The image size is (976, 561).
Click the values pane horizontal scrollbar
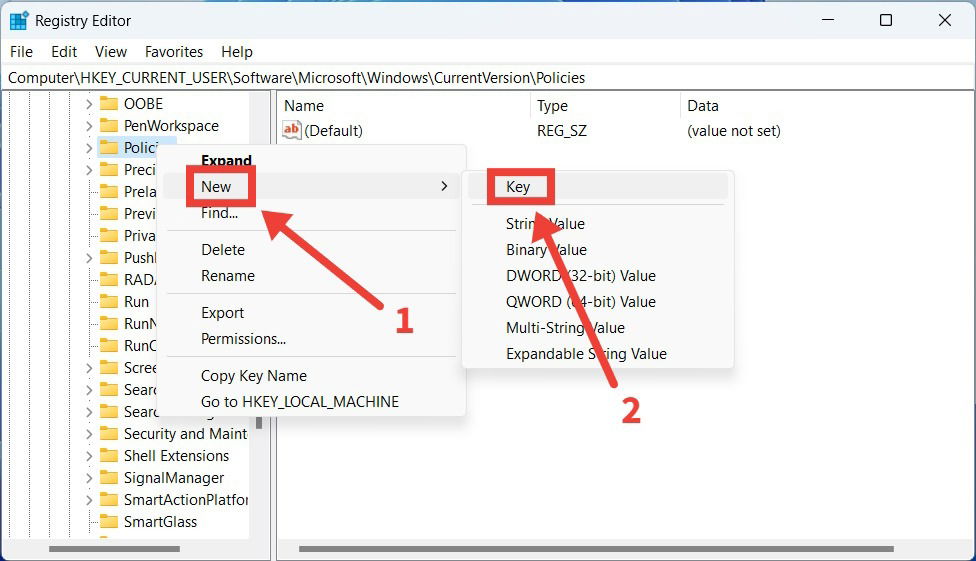pos(596,549)
